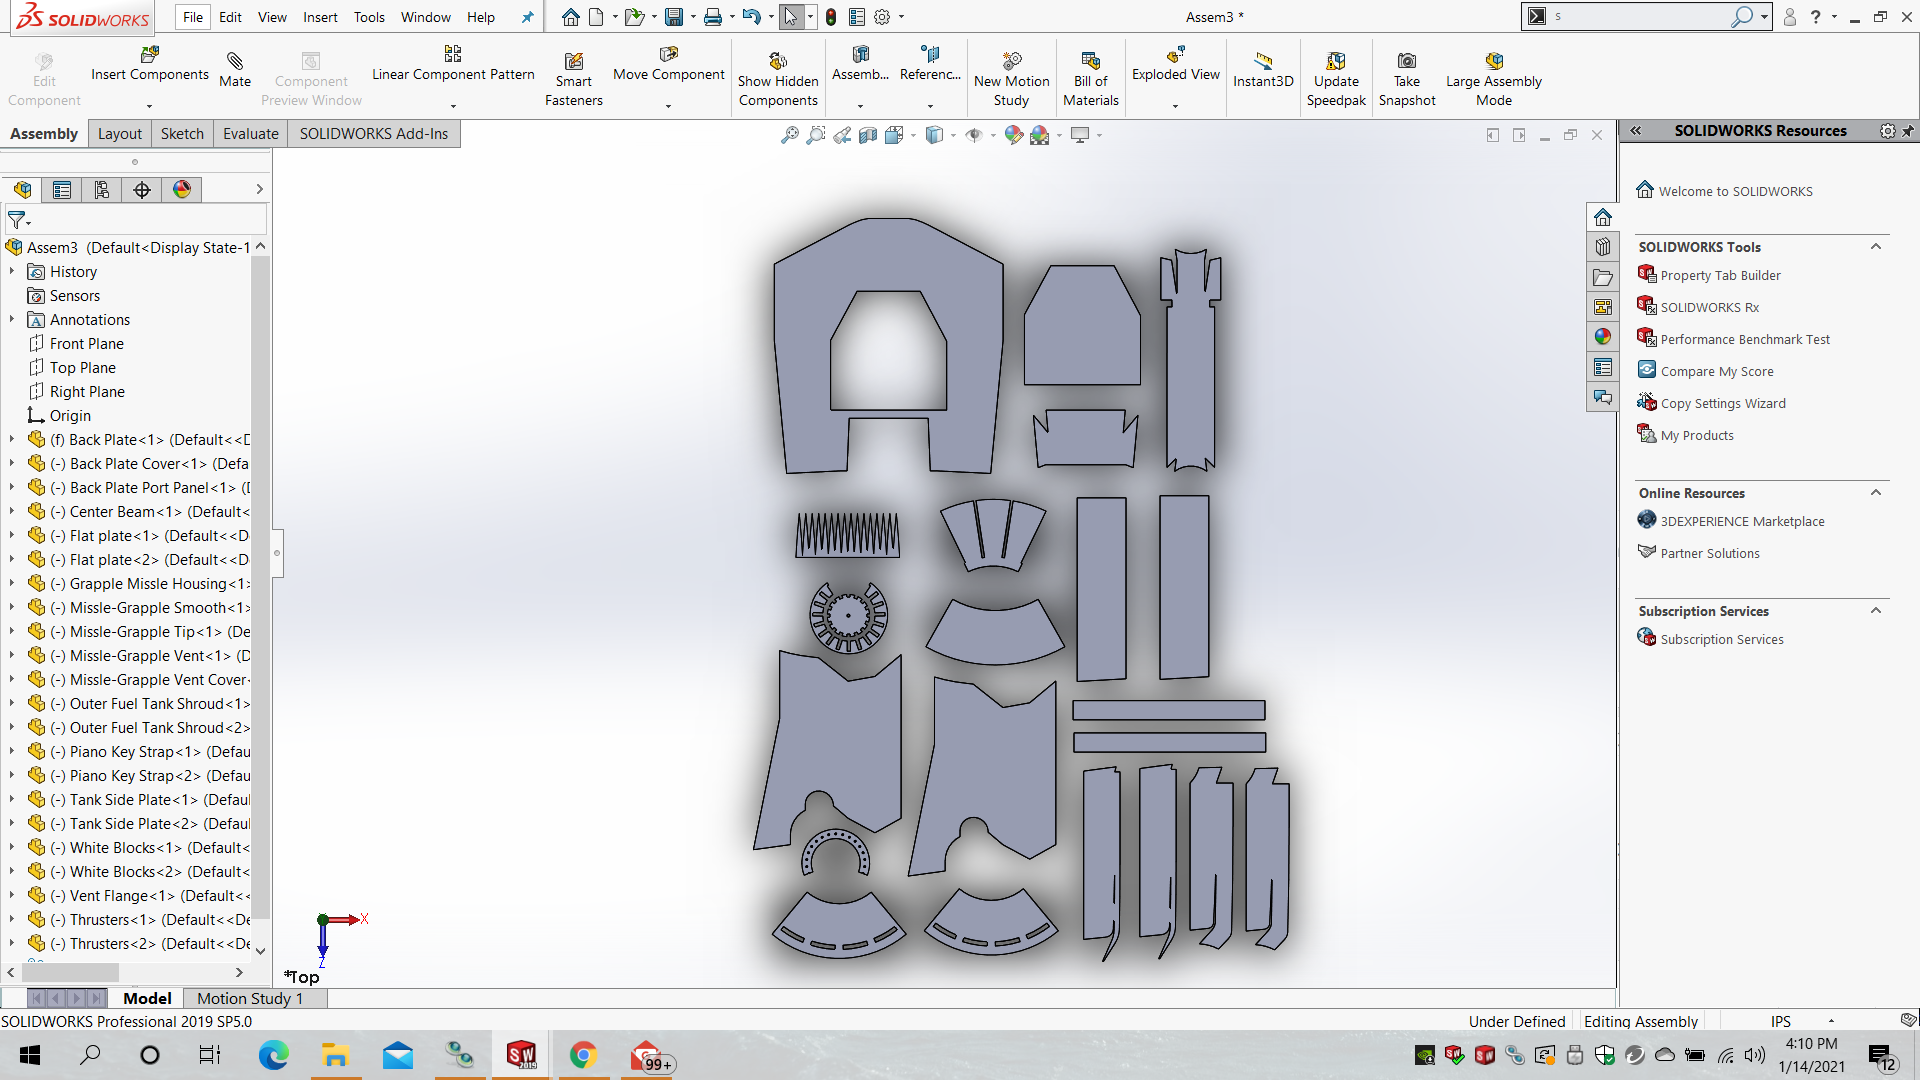The width and height of the screenshot is (1920, 1080).
Task: Open DimXpertManager tab icon
Action: [x=142, y=190]
